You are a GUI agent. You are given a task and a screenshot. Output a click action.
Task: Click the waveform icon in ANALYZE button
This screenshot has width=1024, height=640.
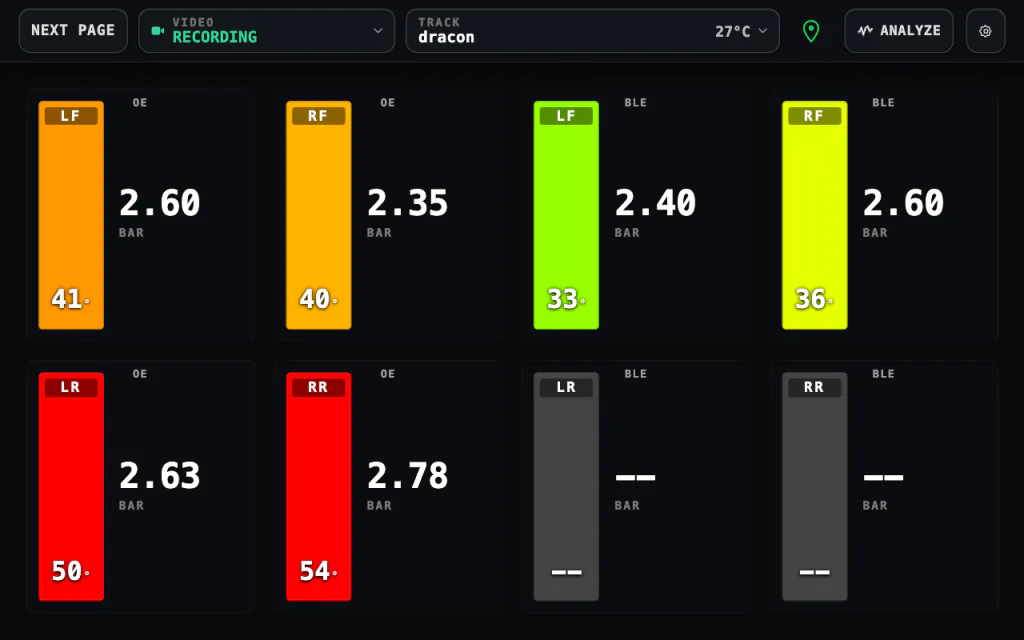(865, 31)
